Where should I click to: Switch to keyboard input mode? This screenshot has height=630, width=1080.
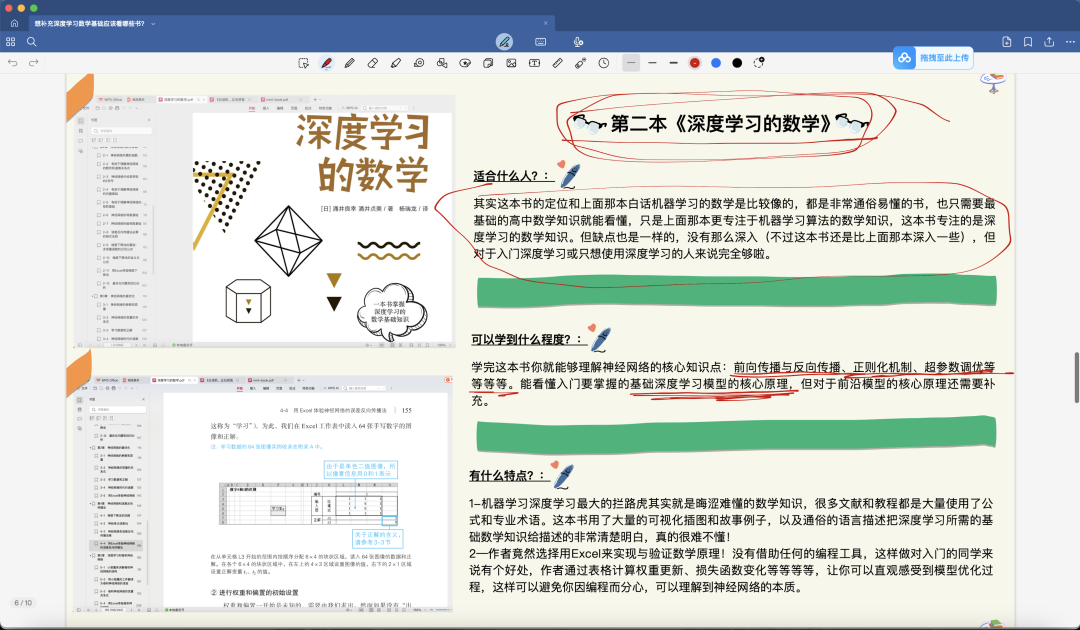click(x=541, y=42)
